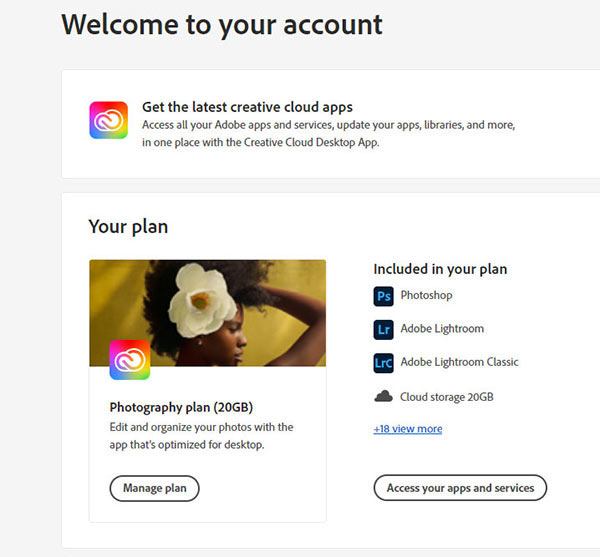Click Access your apps and services
600x557 pixels.
click(460, 488)
